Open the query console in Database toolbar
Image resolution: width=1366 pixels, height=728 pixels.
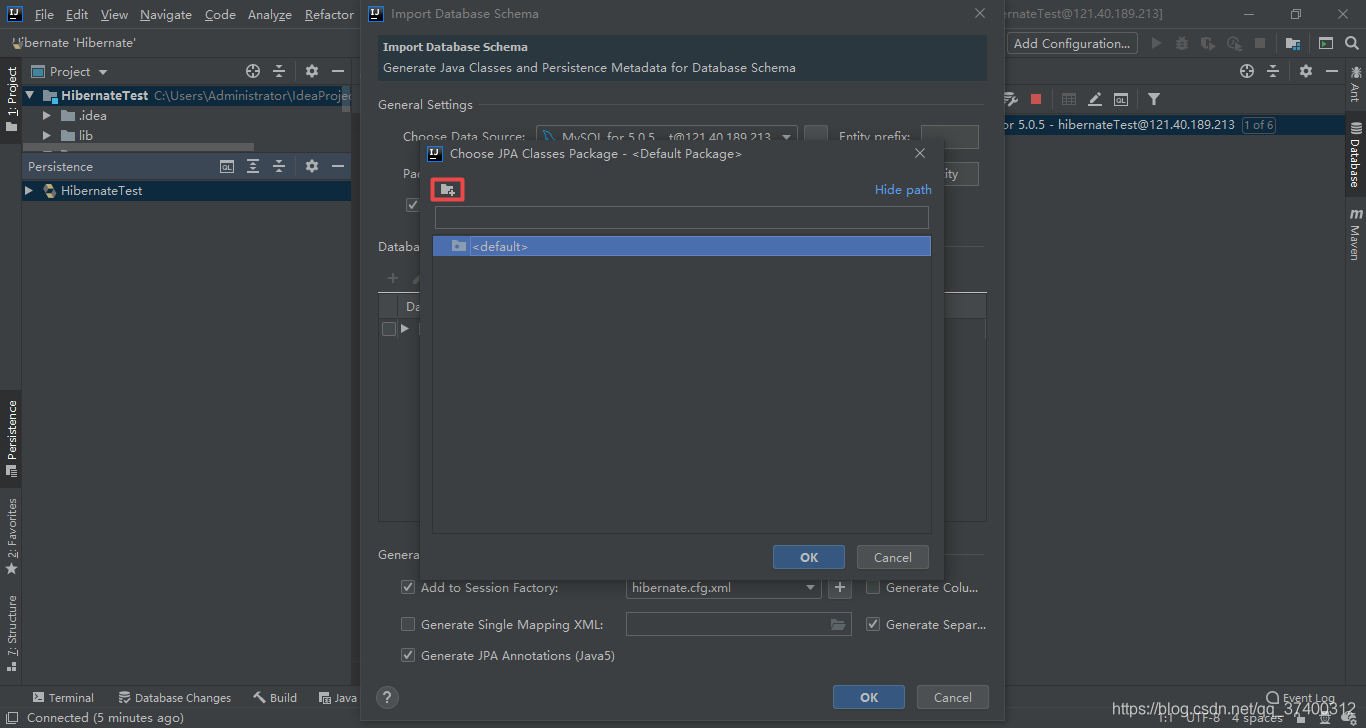tap(1121, 99)
